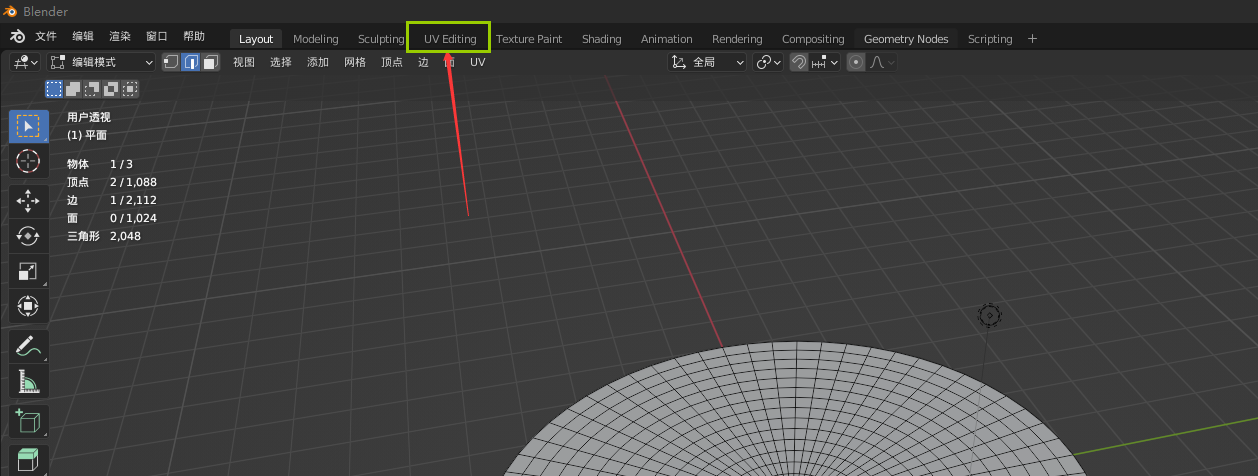This screenshot has width=1258, height=476.
Task: Open the 渲染 menu
Action: click(x=120, y=37)
